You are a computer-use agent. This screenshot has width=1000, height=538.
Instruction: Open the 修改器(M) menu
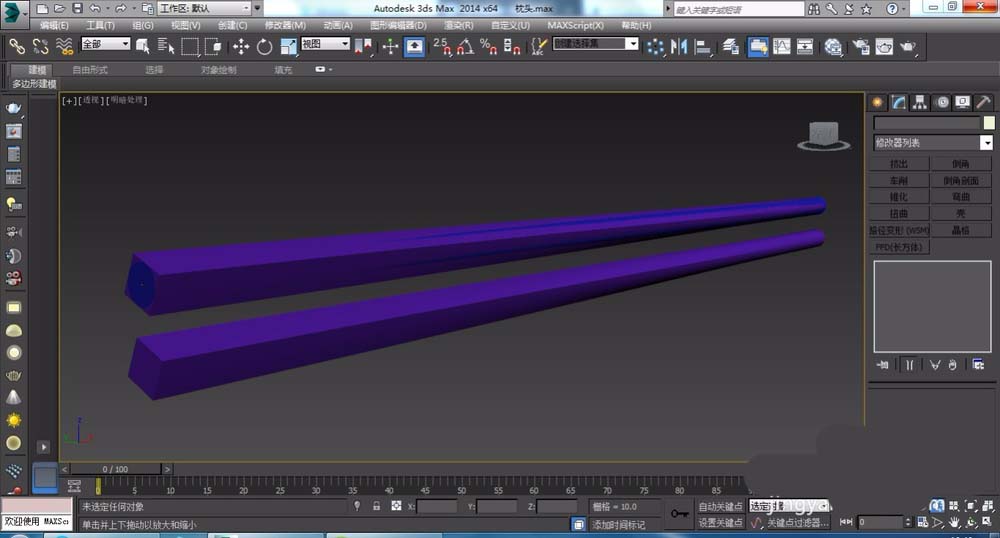pyautogui.click(x=285, y=25)
